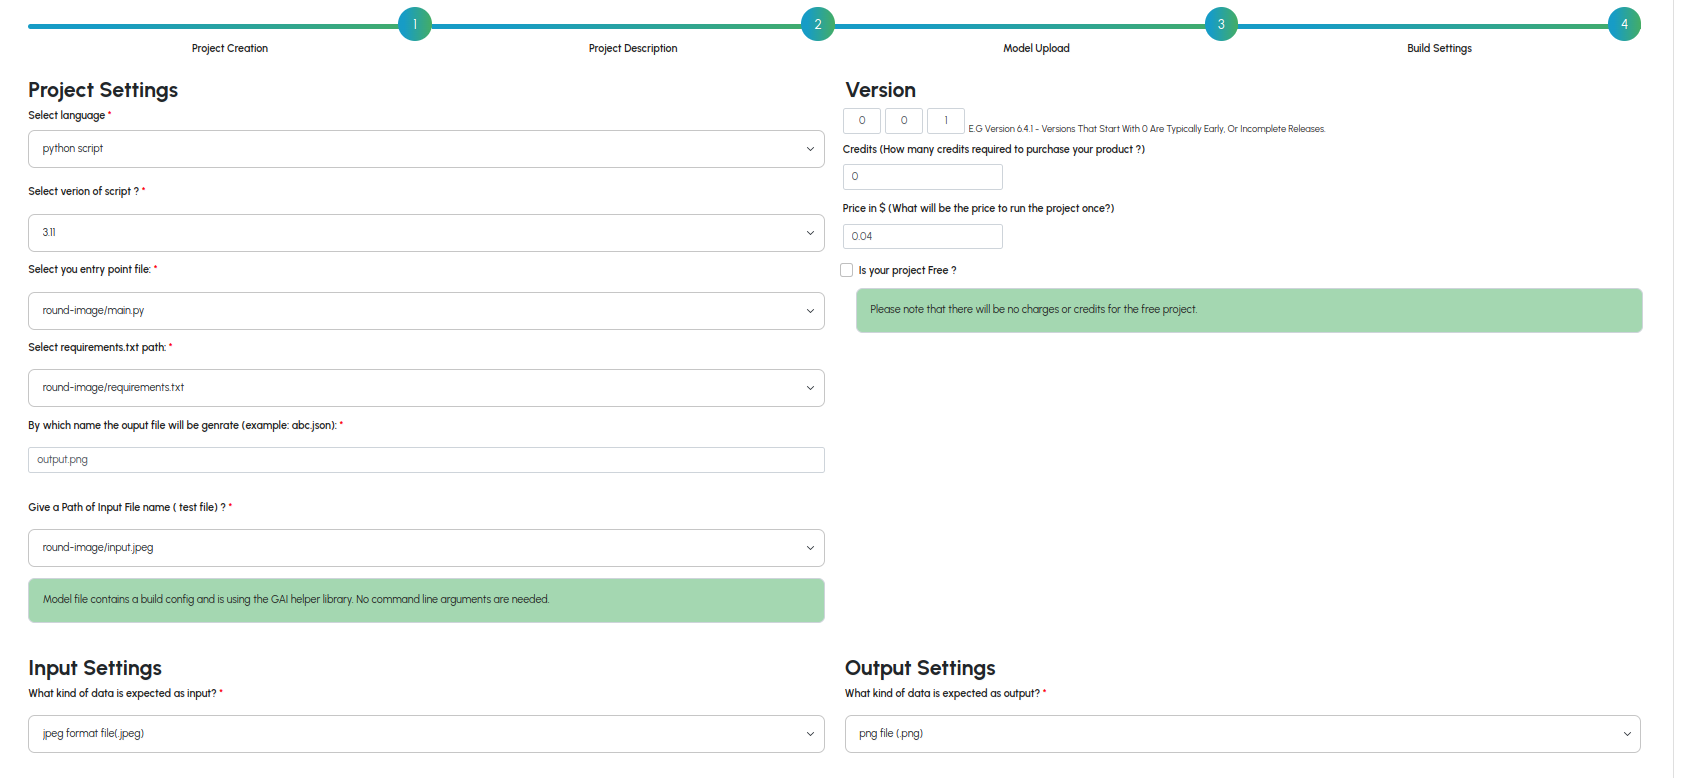This screenshot has height=778, width=1690.
Task: Open the entry point file dropdown
Action: 426,311
